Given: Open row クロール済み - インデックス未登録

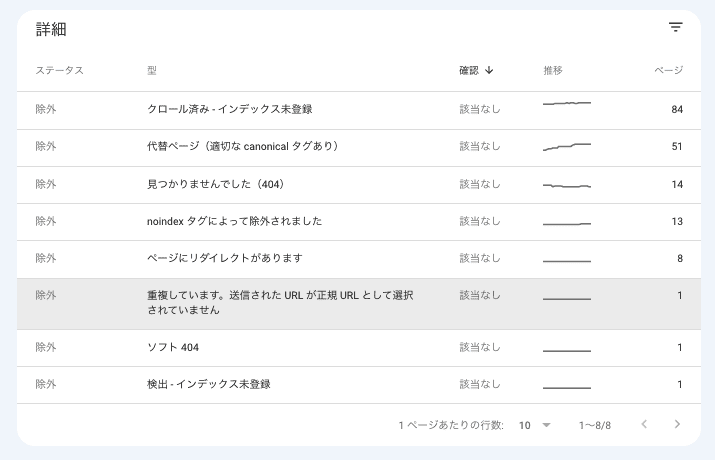Looking at the screenshot, I should [x=359, y=110].
